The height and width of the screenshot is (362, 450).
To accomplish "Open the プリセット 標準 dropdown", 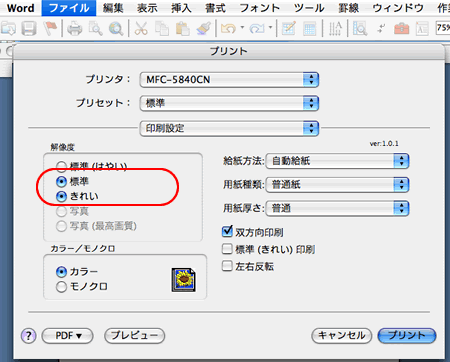I will point(229,103).
